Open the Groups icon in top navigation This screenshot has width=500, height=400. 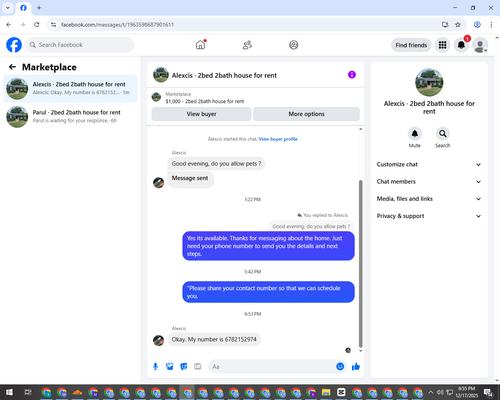pos(294,45)
